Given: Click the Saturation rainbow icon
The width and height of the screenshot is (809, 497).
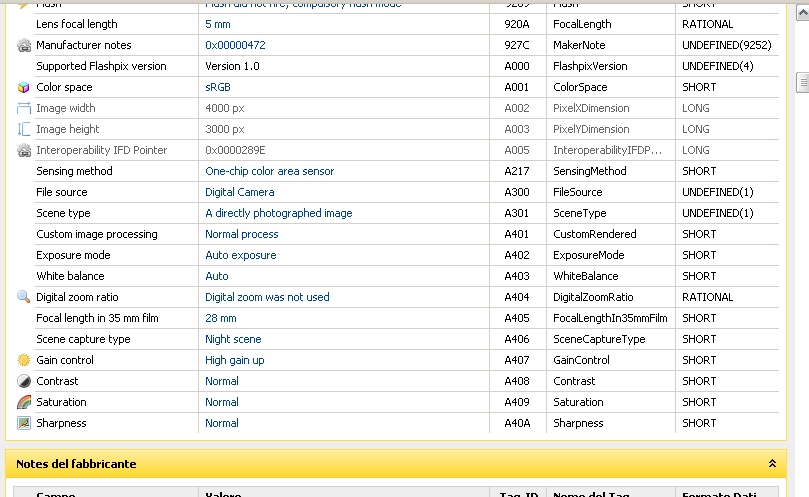Looking at the screenshot, I should click(24, 402).
